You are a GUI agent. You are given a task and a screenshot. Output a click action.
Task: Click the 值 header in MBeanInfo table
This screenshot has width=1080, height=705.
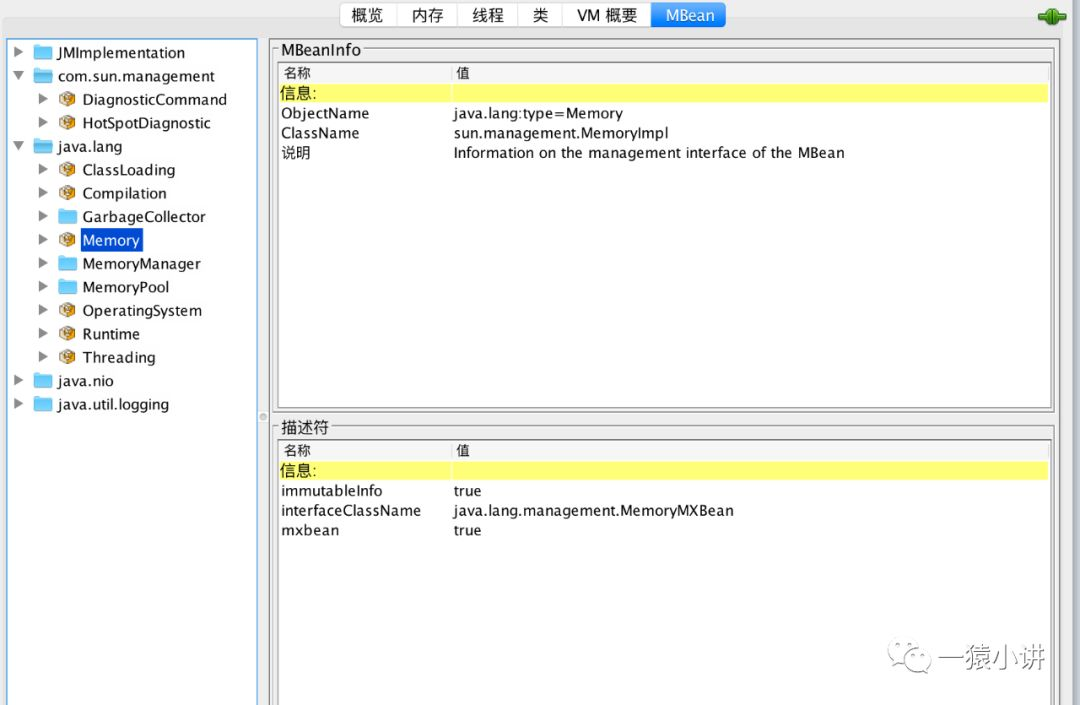[x=751, y=73]
